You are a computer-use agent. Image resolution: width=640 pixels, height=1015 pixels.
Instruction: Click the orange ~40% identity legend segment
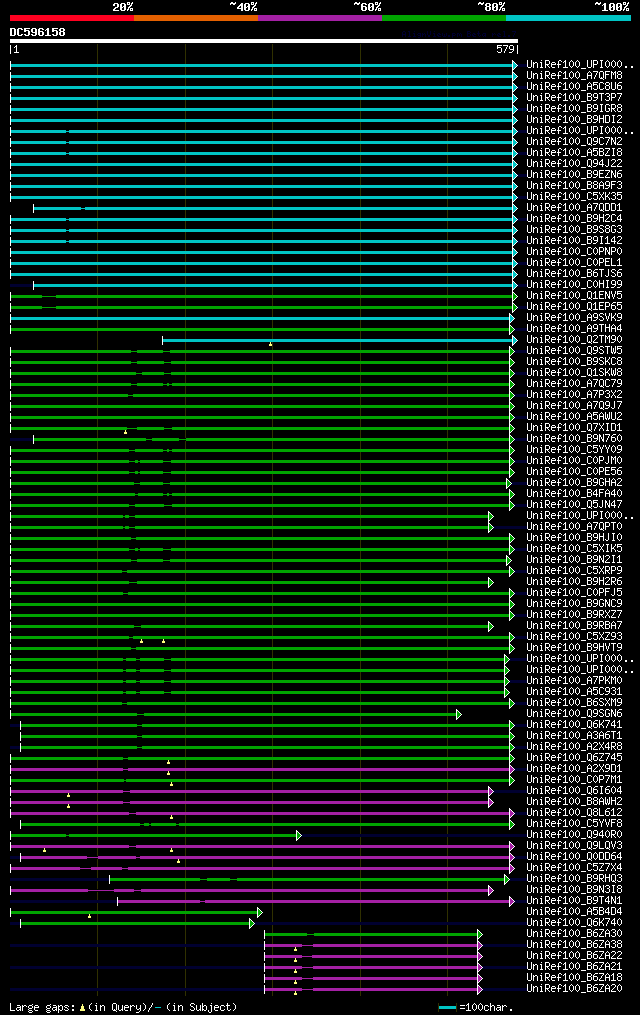tap(196, 18)
